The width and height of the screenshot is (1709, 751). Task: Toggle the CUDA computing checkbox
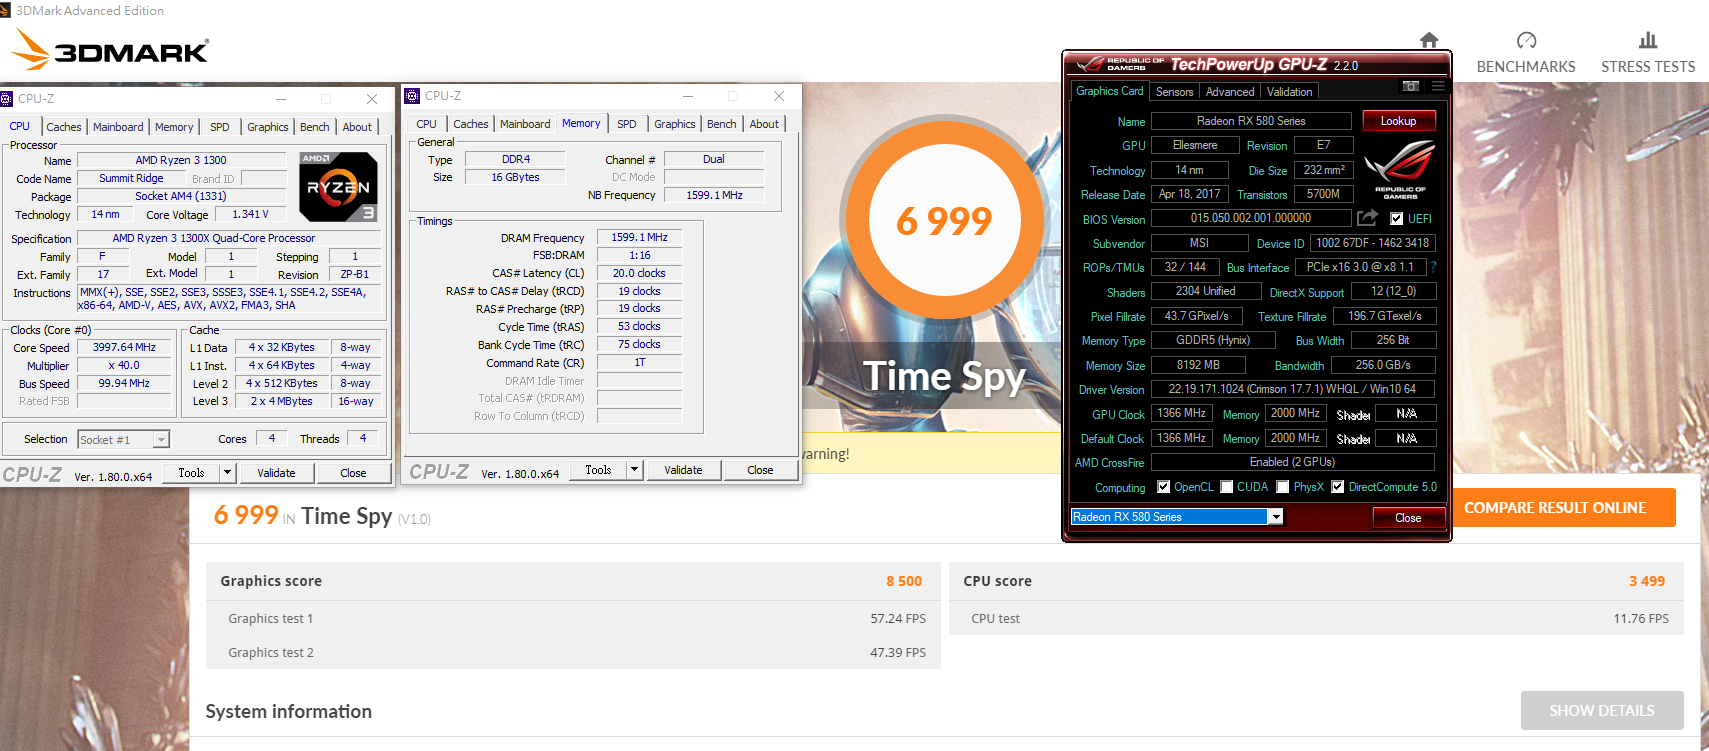point(1226,487)
